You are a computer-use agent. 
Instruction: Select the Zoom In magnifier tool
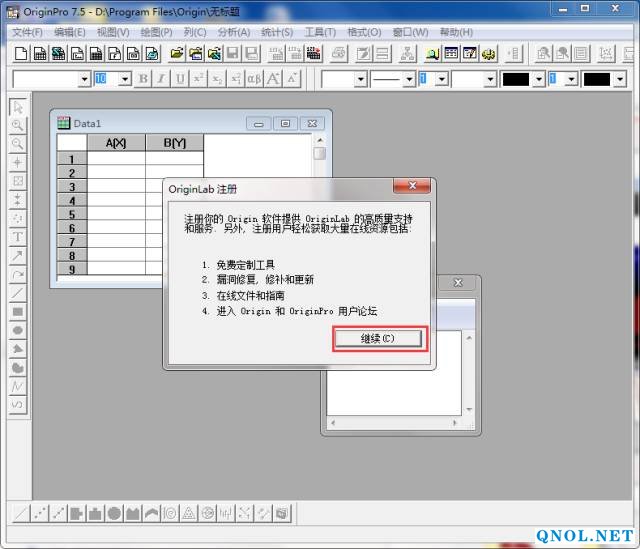17,125
